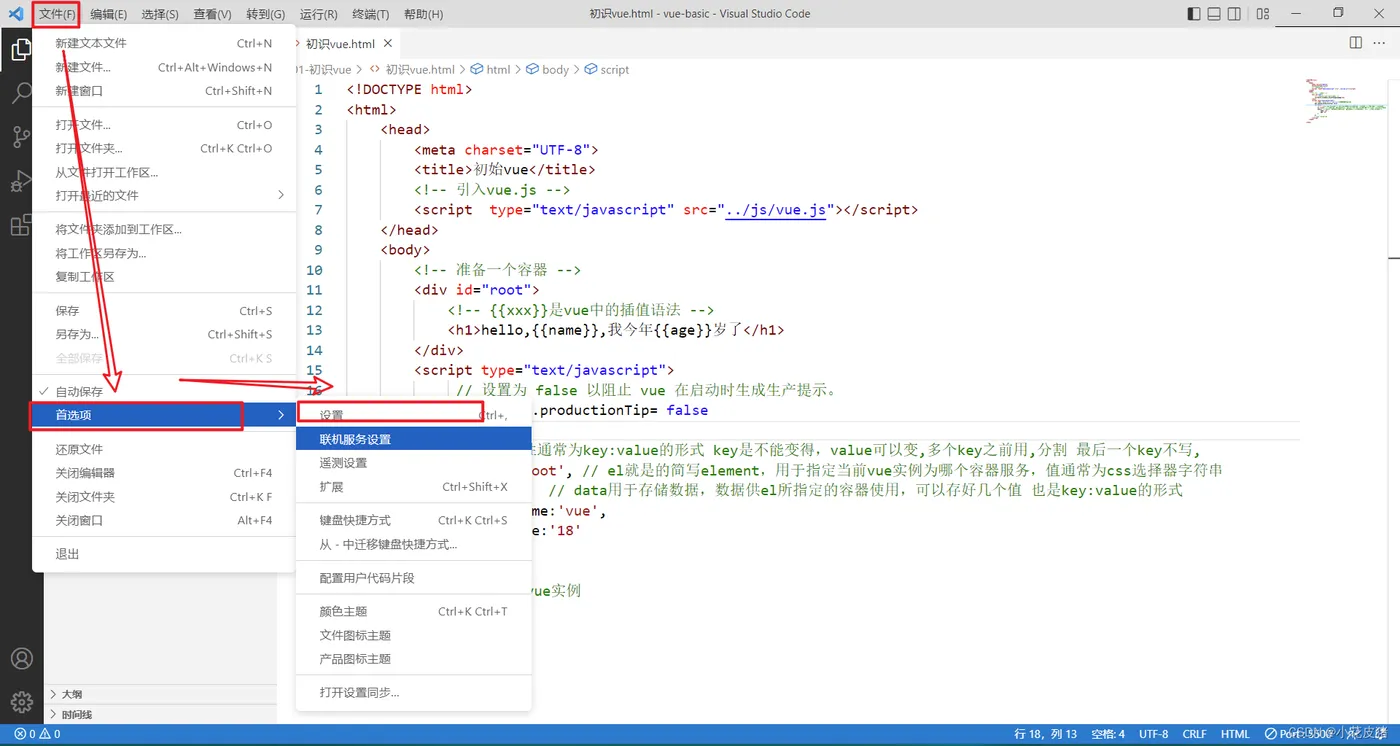Open the Search view in activity bar

(21, 94)
